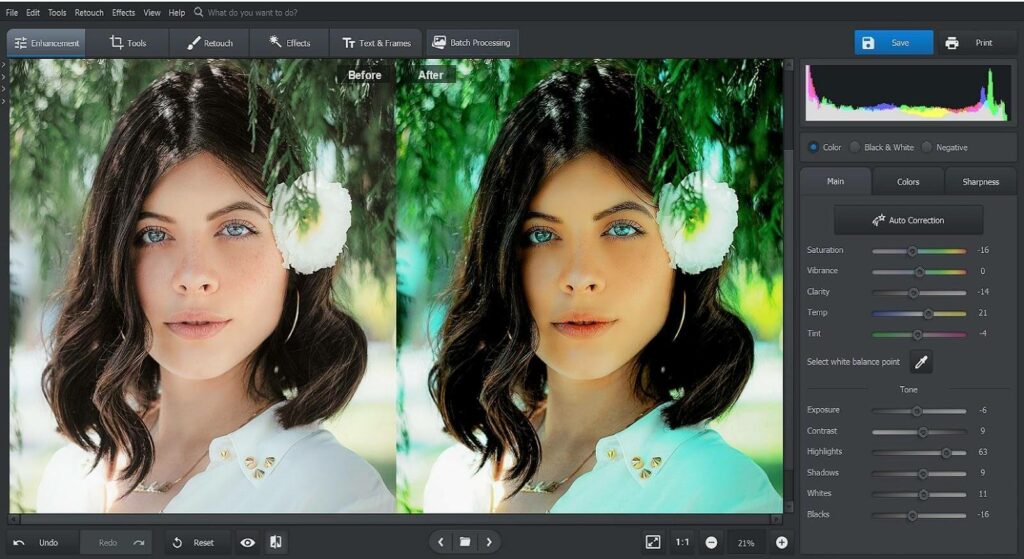Open the View menu

152,12
